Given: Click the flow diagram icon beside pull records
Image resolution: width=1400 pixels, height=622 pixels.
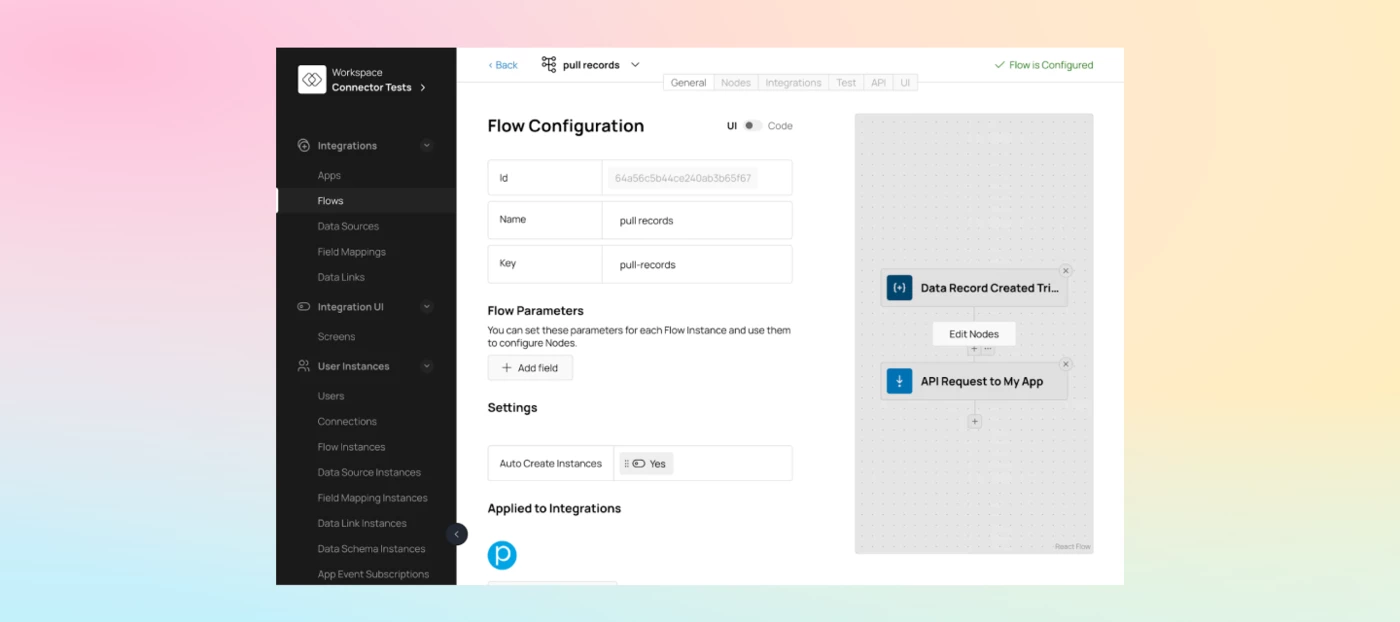Looking at the screenshot, I should click(549, 64).
